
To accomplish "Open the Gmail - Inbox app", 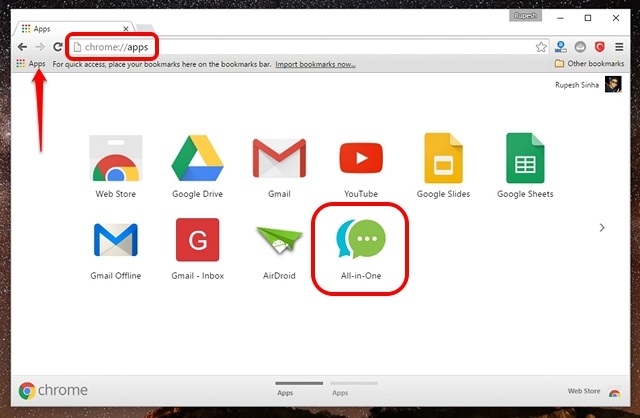I will [x=198, y=240].
